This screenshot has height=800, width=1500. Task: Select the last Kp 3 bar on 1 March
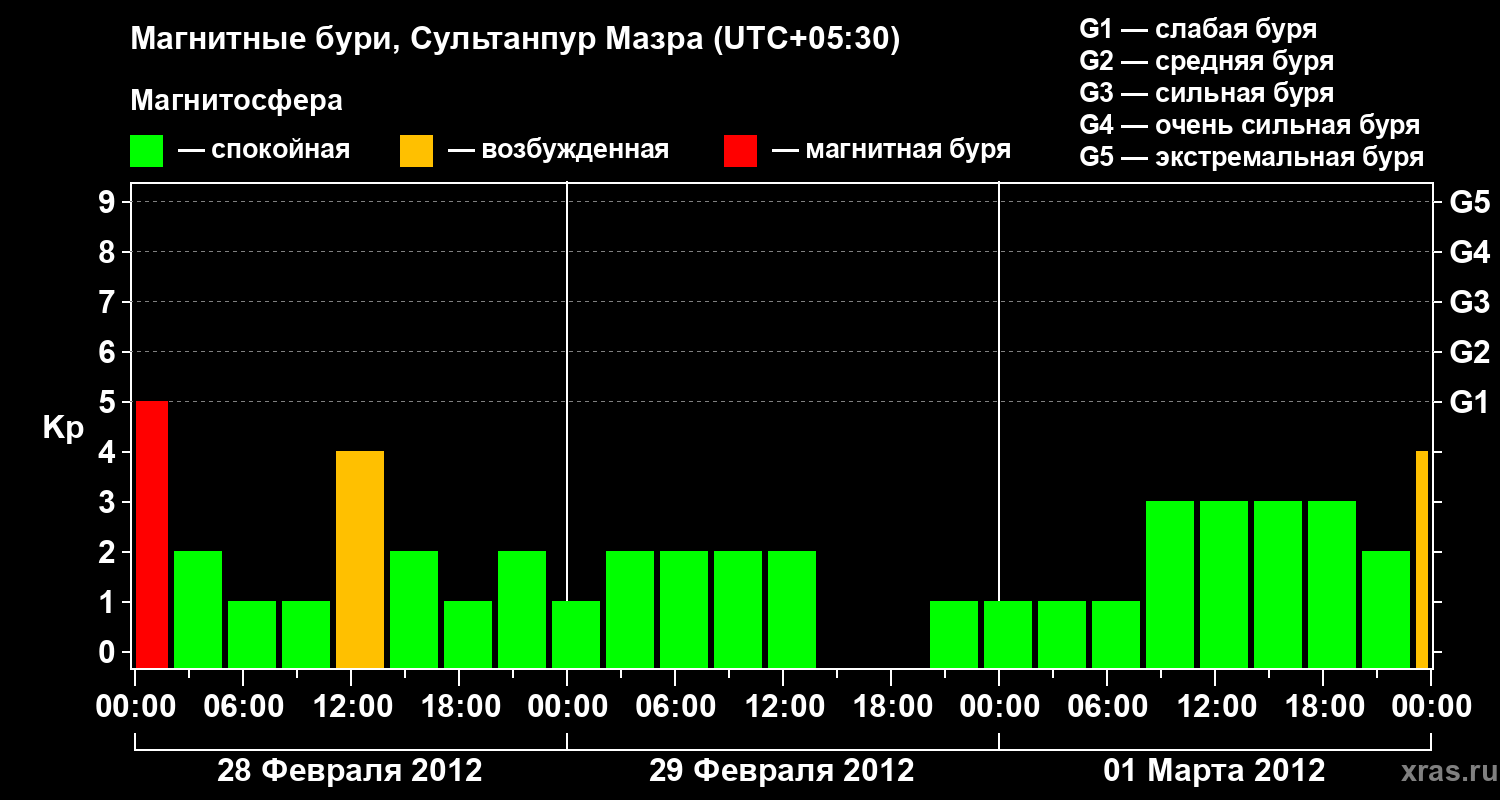point(1332,585)
